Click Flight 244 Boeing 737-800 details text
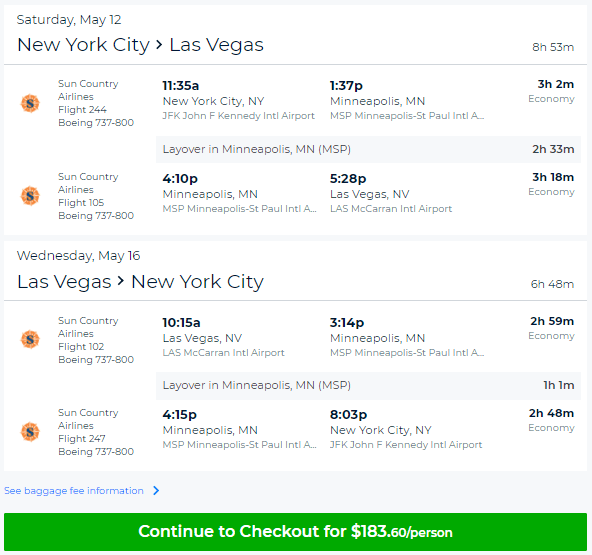Image resolution: width=592 pixels, height=555 pixels. [96, 116]
